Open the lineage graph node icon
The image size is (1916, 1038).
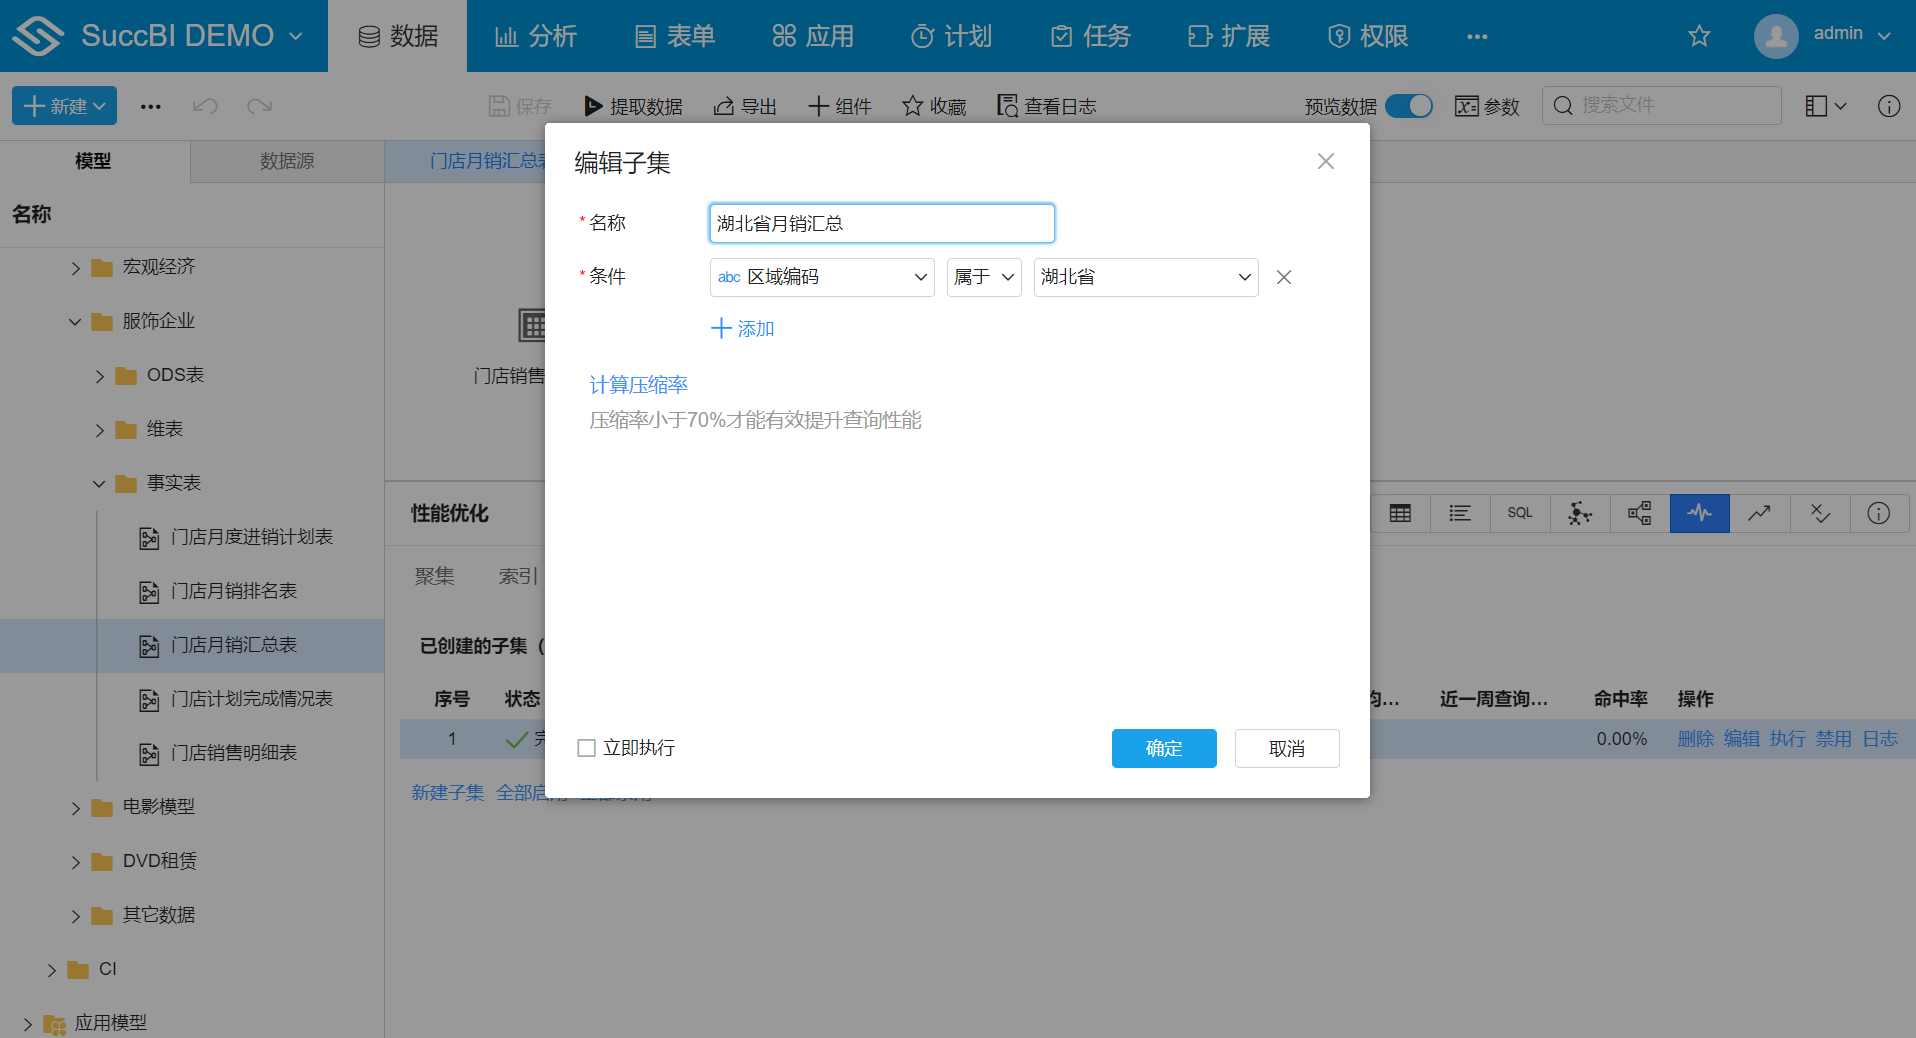1639,513
